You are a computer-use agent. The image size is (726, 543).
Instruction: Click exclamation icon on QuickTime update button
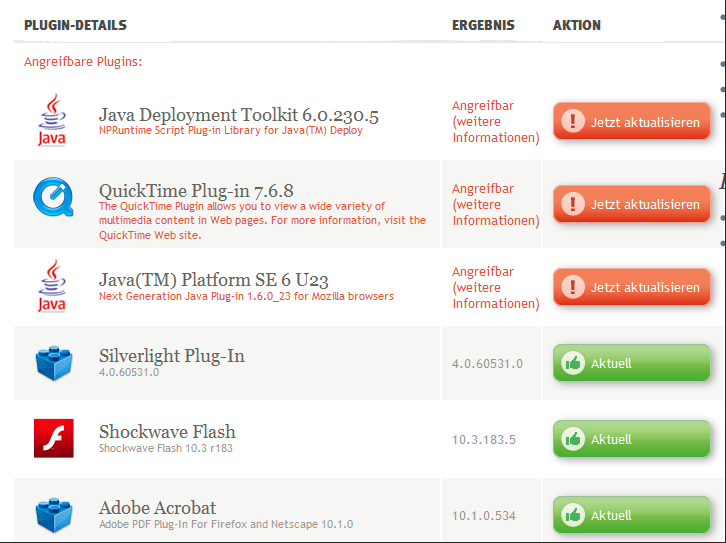coord(573,204)
